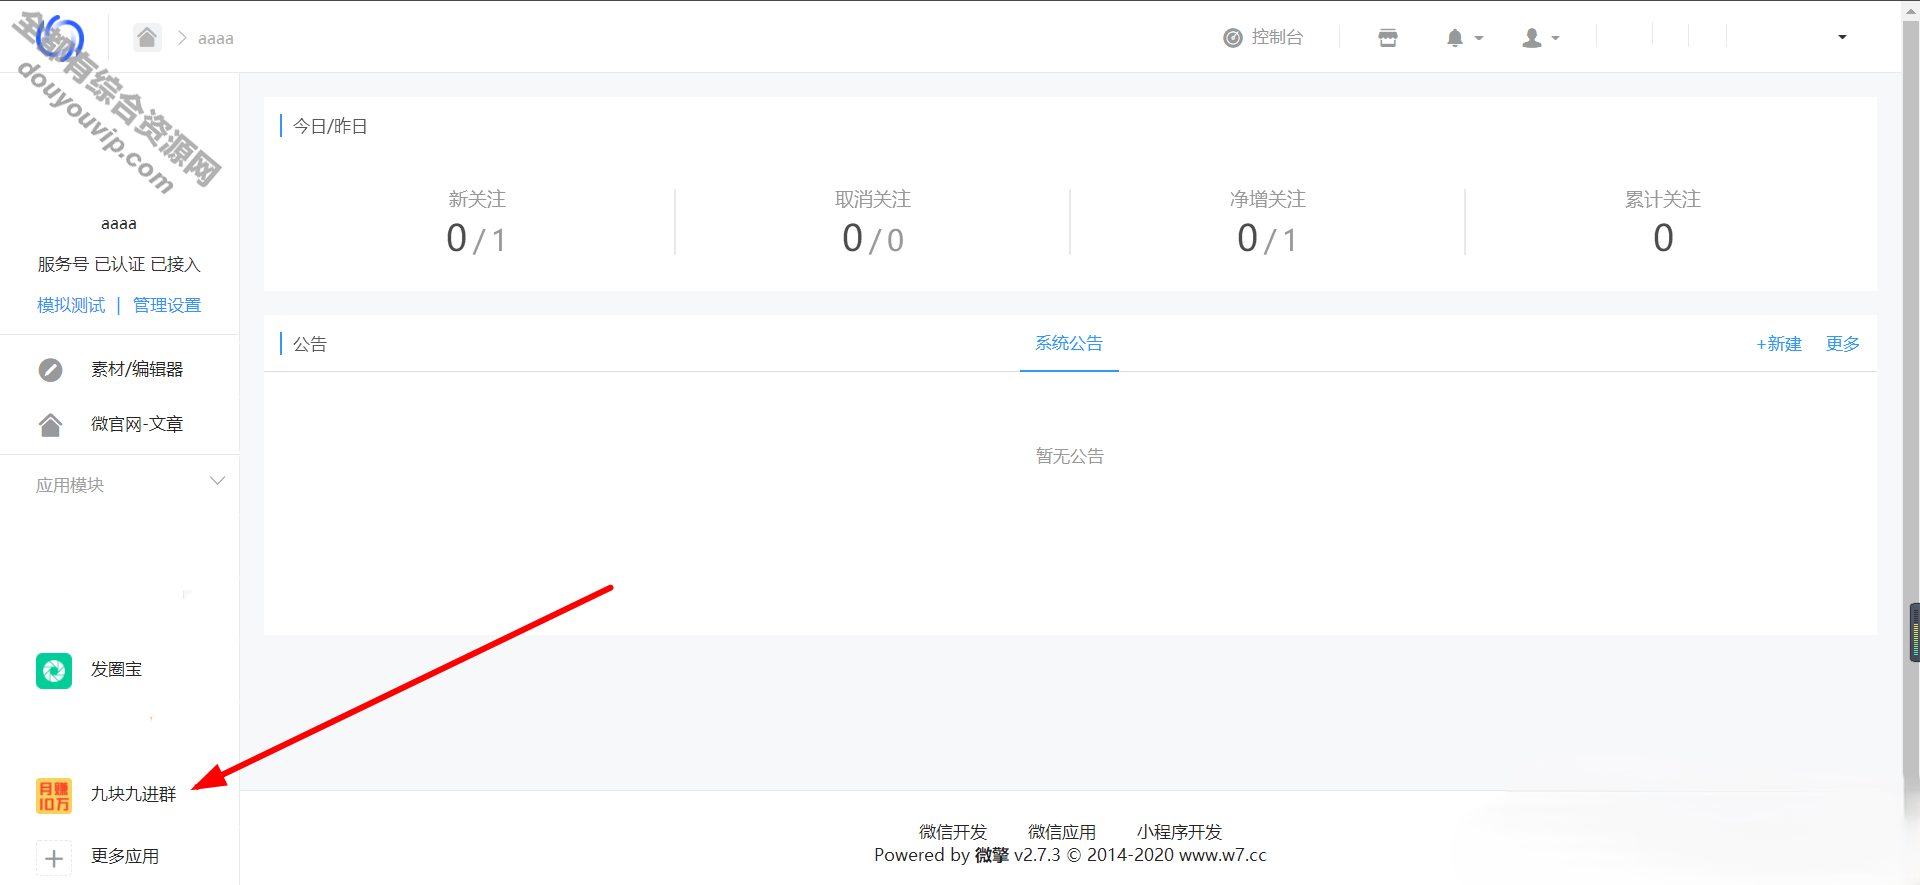Click the 取消关注 count 0/0
This screenshot has width=1920, height=885.
point(873,239)
